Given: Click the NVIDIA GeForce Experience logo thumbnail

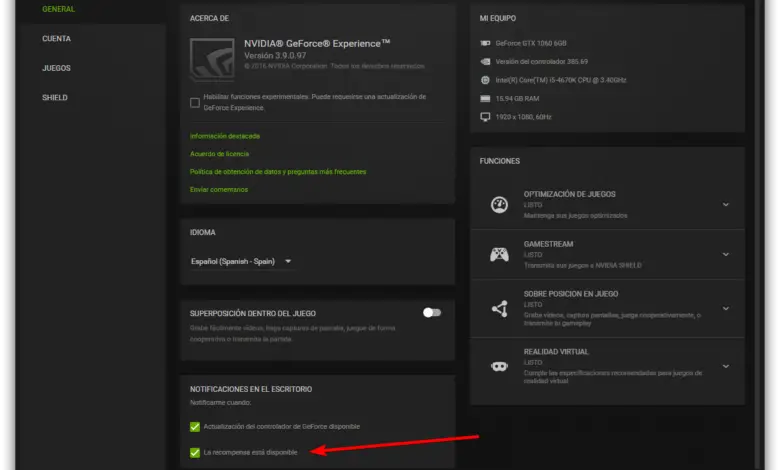Looking at the screenshot, I should click(x=212, y=59).
